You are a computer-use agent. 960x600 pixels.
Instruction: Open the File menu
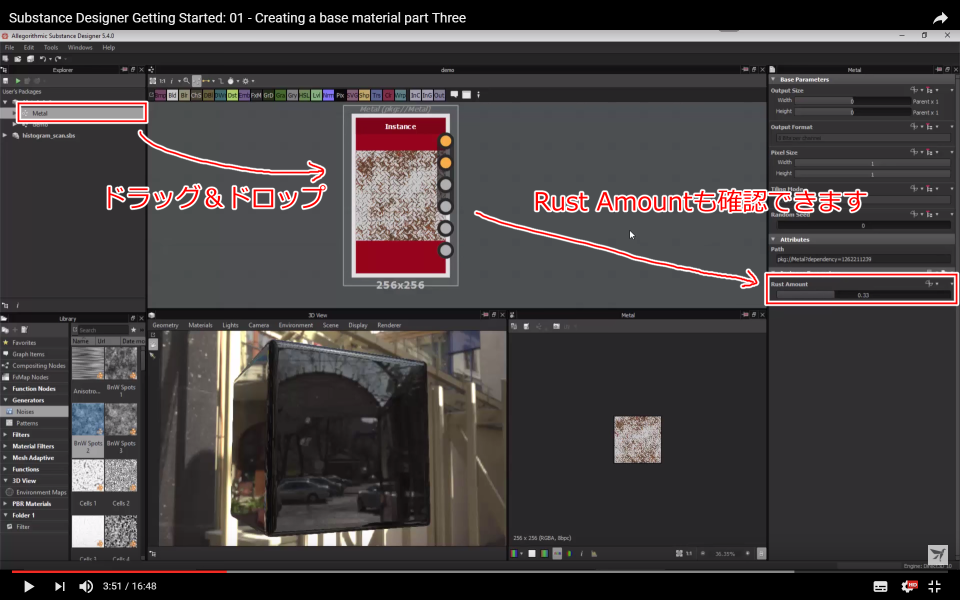click(x=9, y=47)
